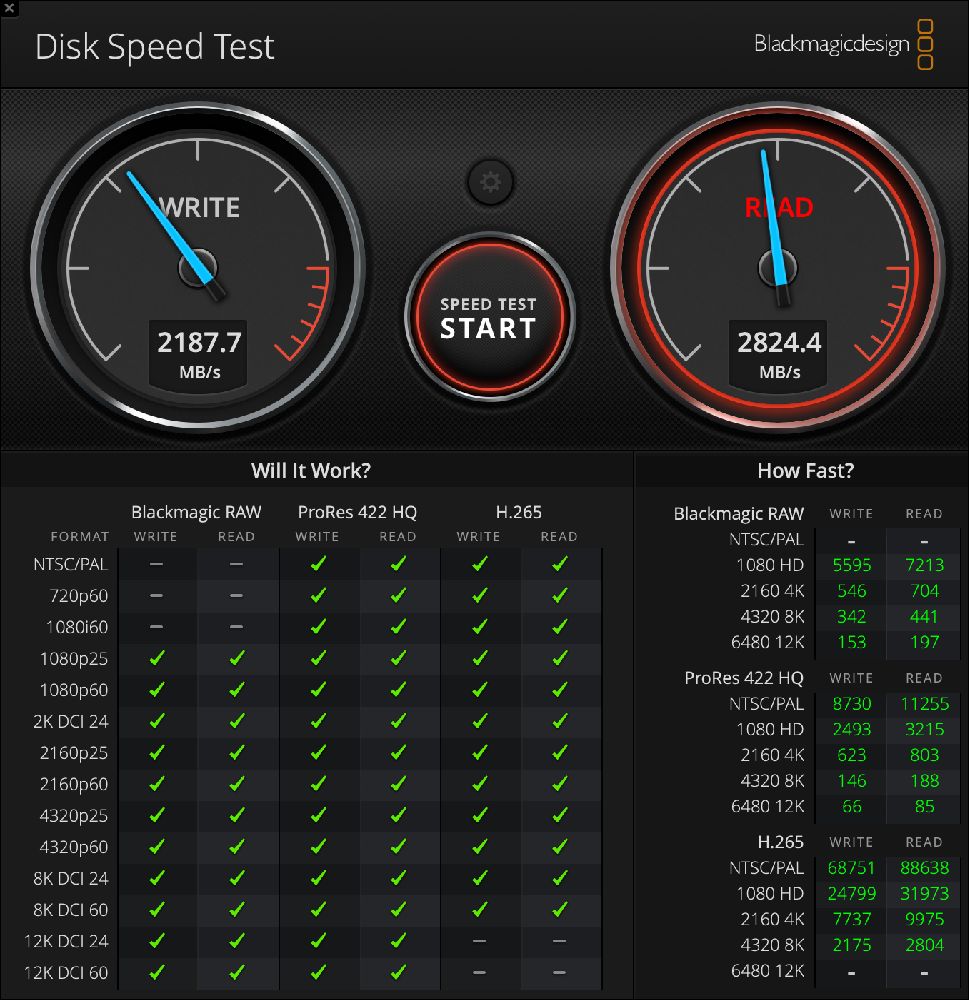The width and height of the screenshot is (969, 1000).
Task: Click Blackmagic RAW write checkmark for 1080p25
Action: (x=156, y=658)
